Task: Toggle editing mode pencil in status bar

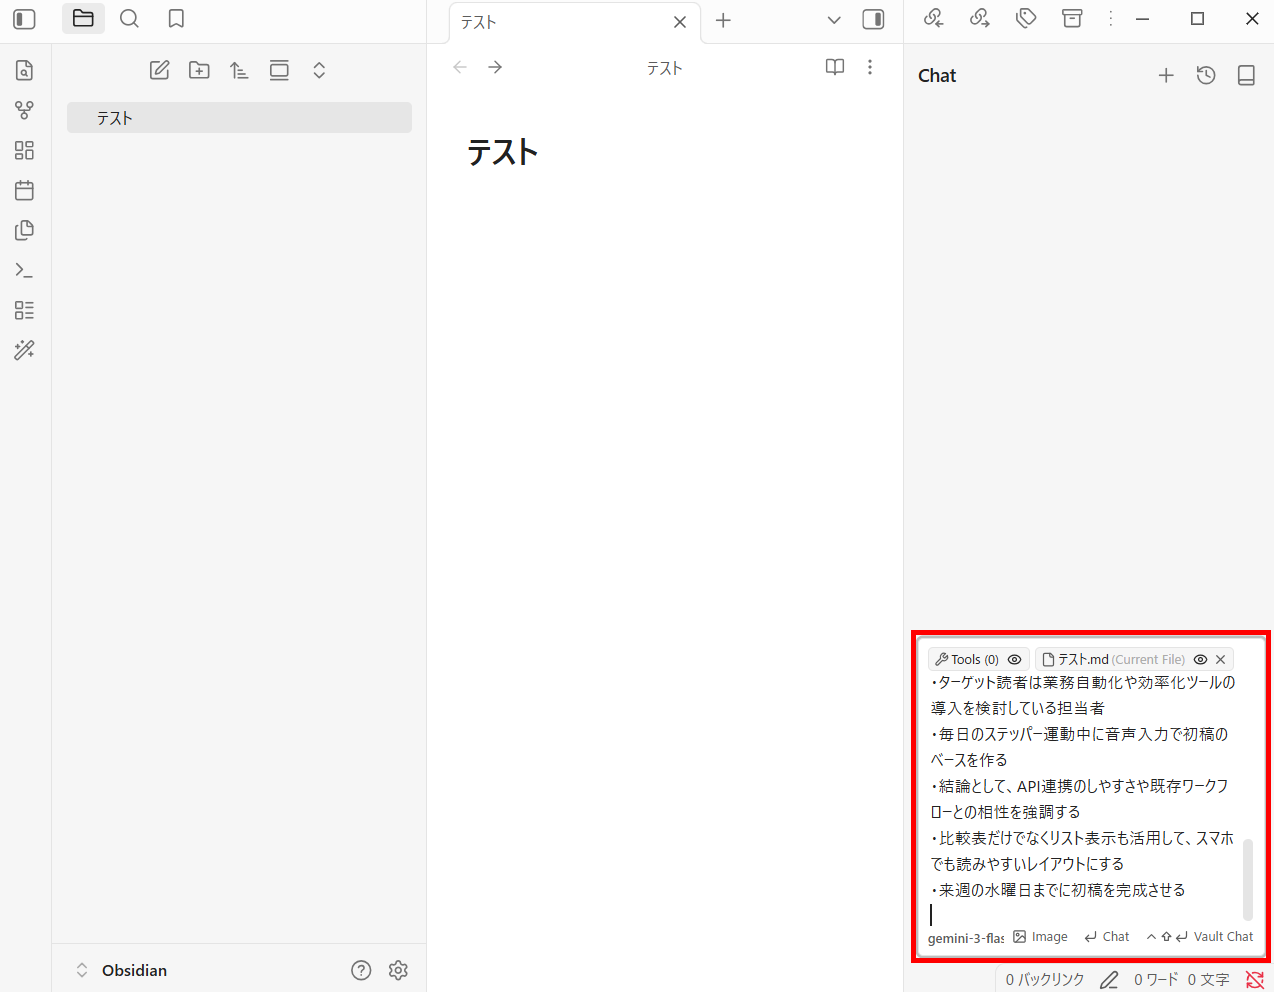Action: coord(1109,980)
